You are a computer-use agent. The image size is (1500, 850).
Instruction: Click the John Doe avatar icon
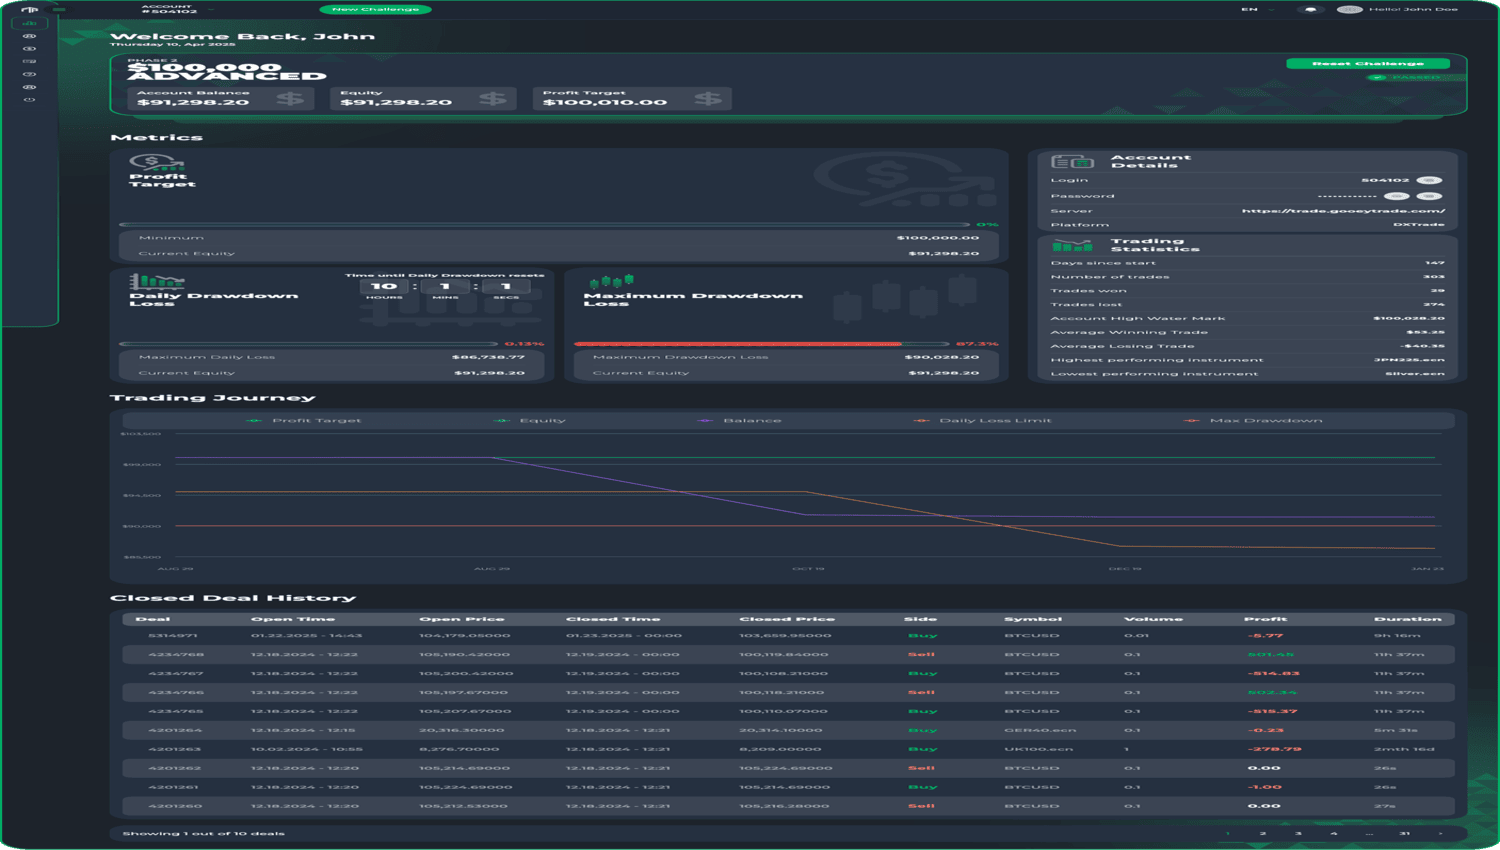click(1349, 9)
